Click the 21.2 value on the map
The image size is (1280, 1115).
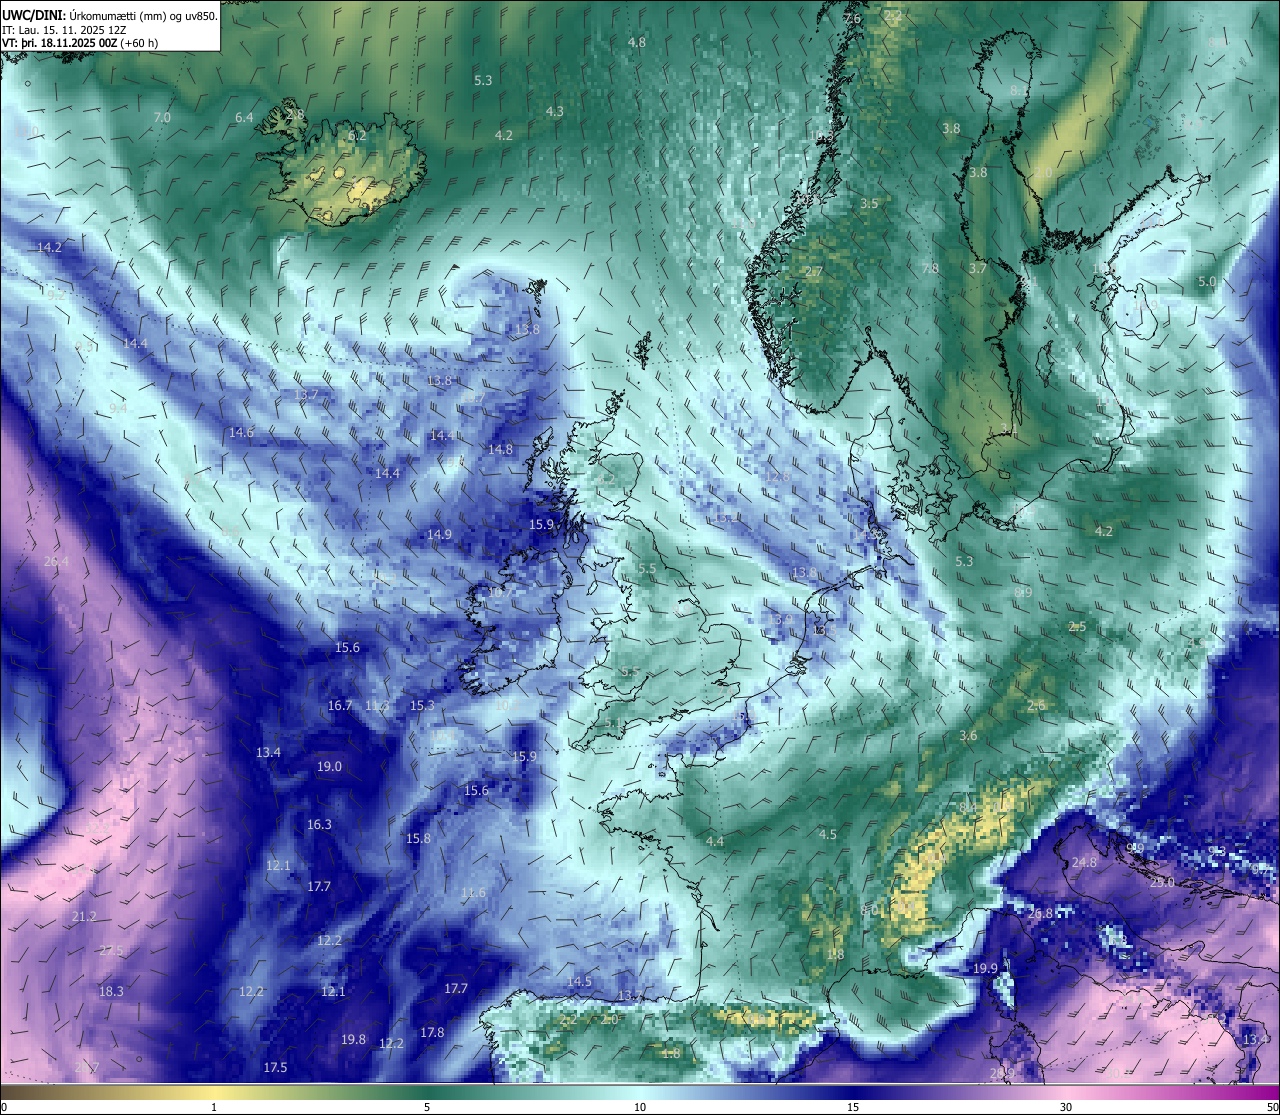[84, 917]
